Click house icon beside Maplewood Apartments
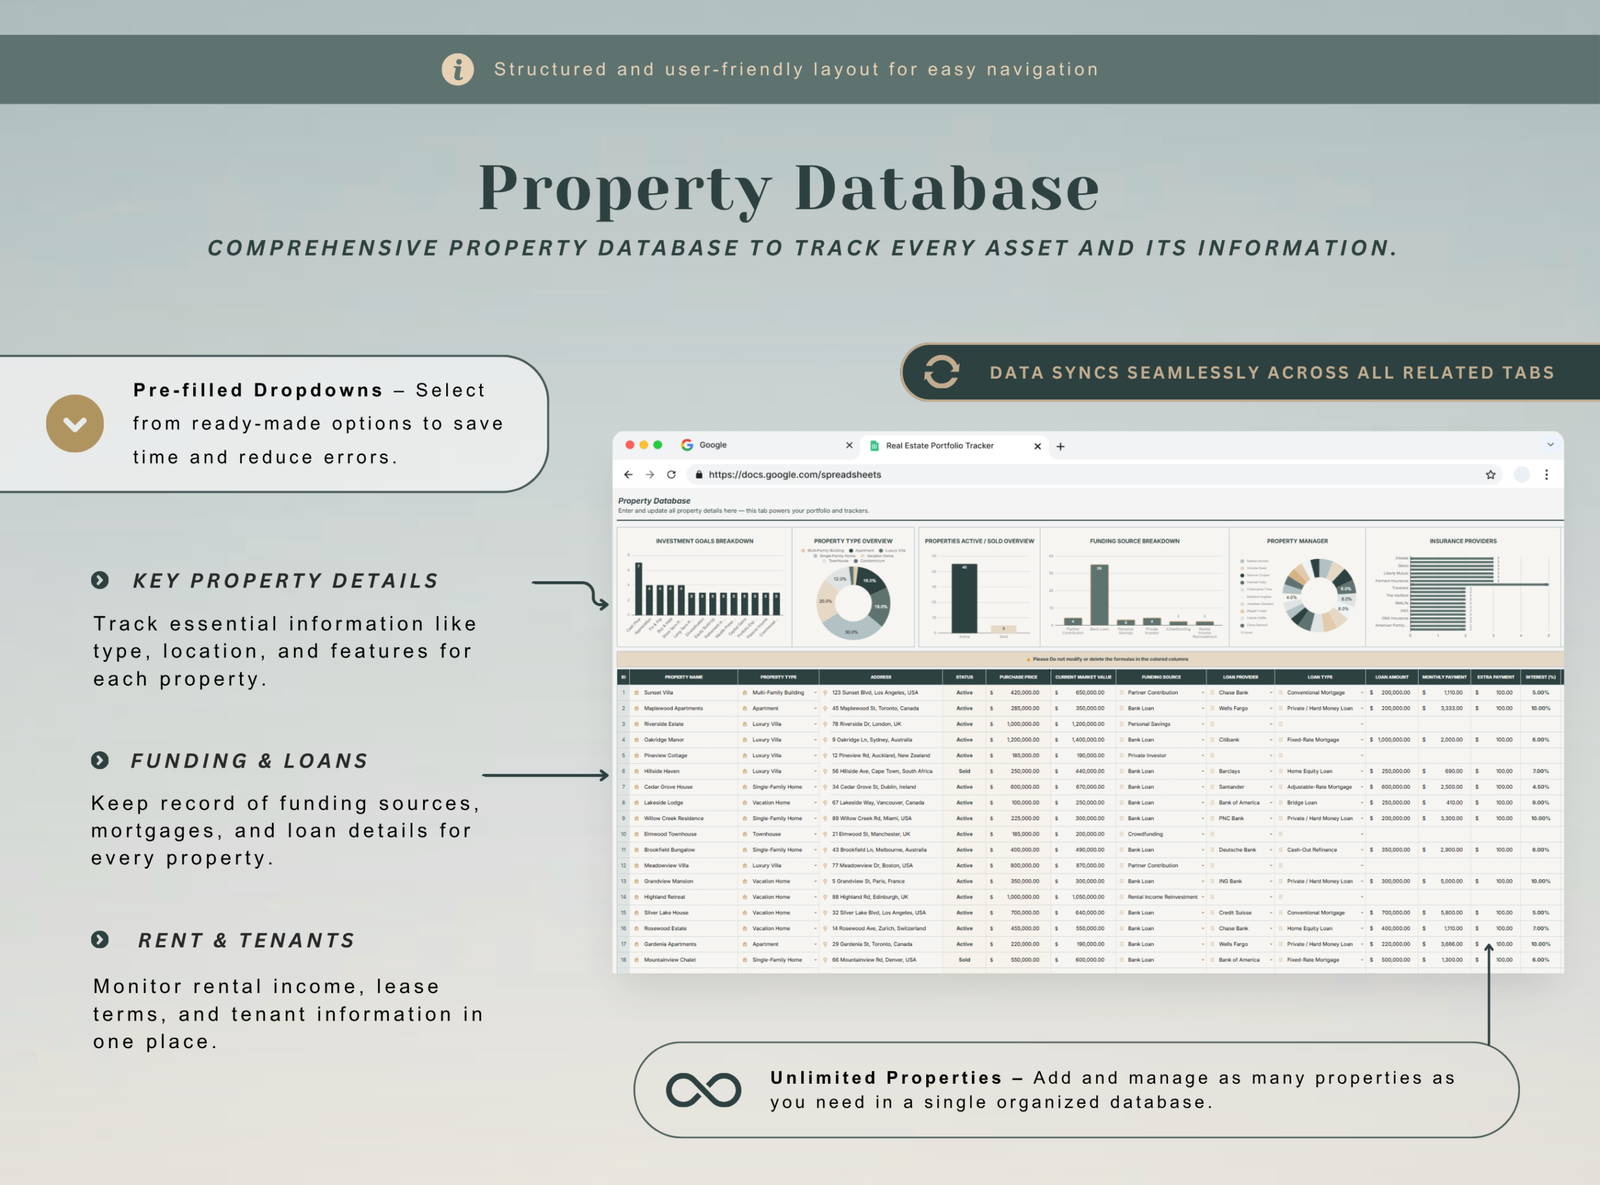The width and height of the screenshot is (1600, 1185). [x=636, y=708]
